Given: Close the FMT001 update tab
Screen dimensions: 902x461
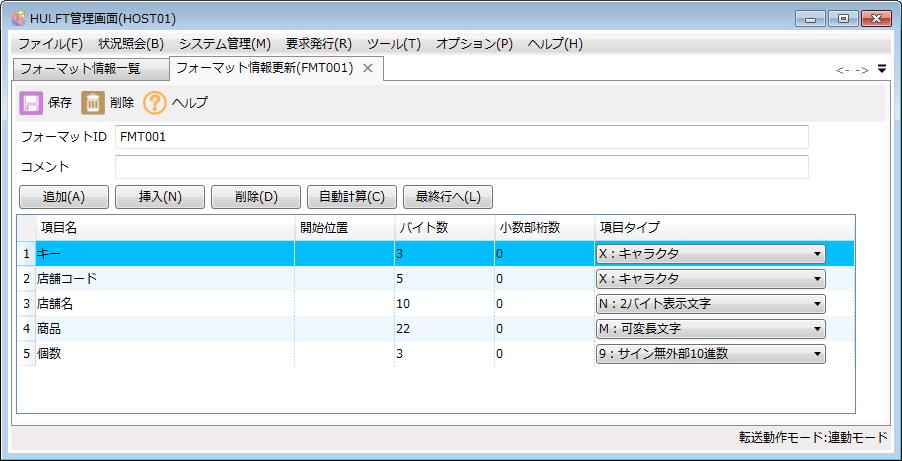Looking at the screenshot, I should [368, 68].
